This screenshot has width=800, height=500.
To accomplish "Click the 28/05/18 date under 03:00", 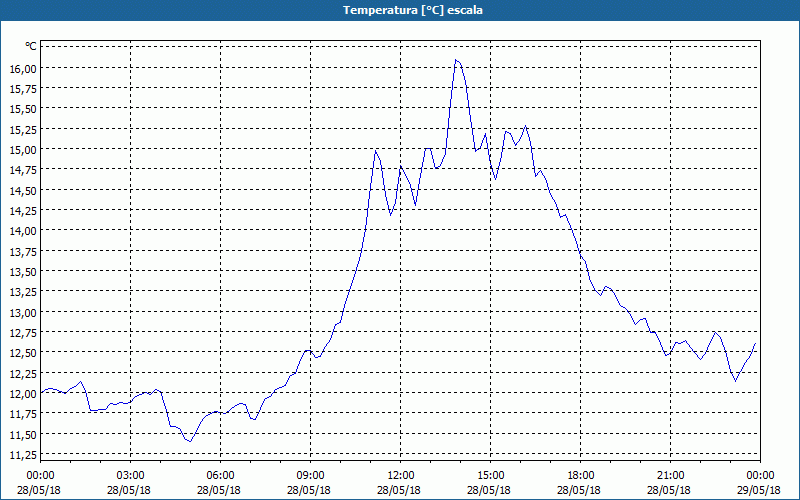I will [x=129, y=490].
